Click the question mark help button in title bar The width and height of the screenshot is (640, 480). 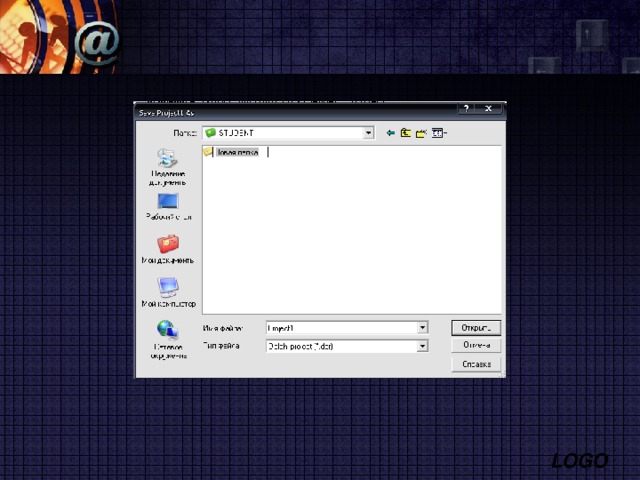pos(465,108)
